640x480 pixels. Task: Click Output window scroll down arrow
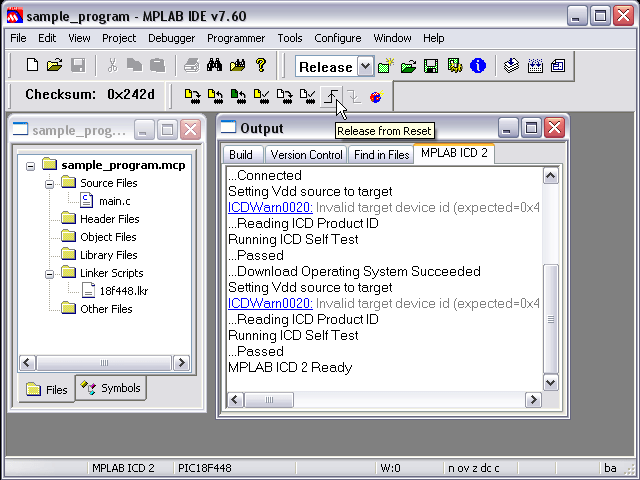[551, 382]
